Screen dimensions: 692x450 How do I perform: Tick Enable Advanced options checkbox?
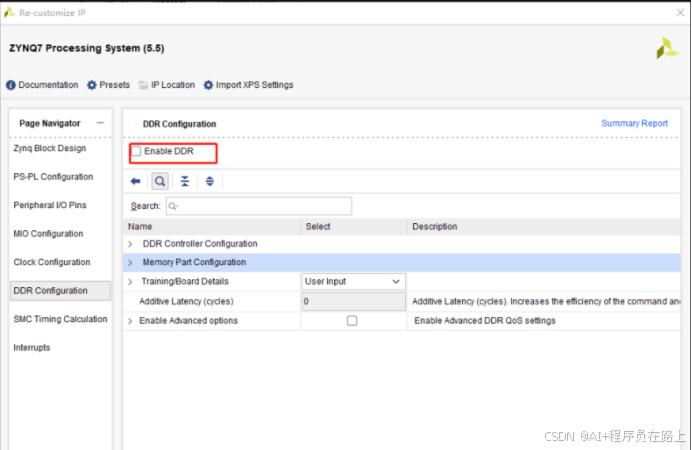point(352,321)
